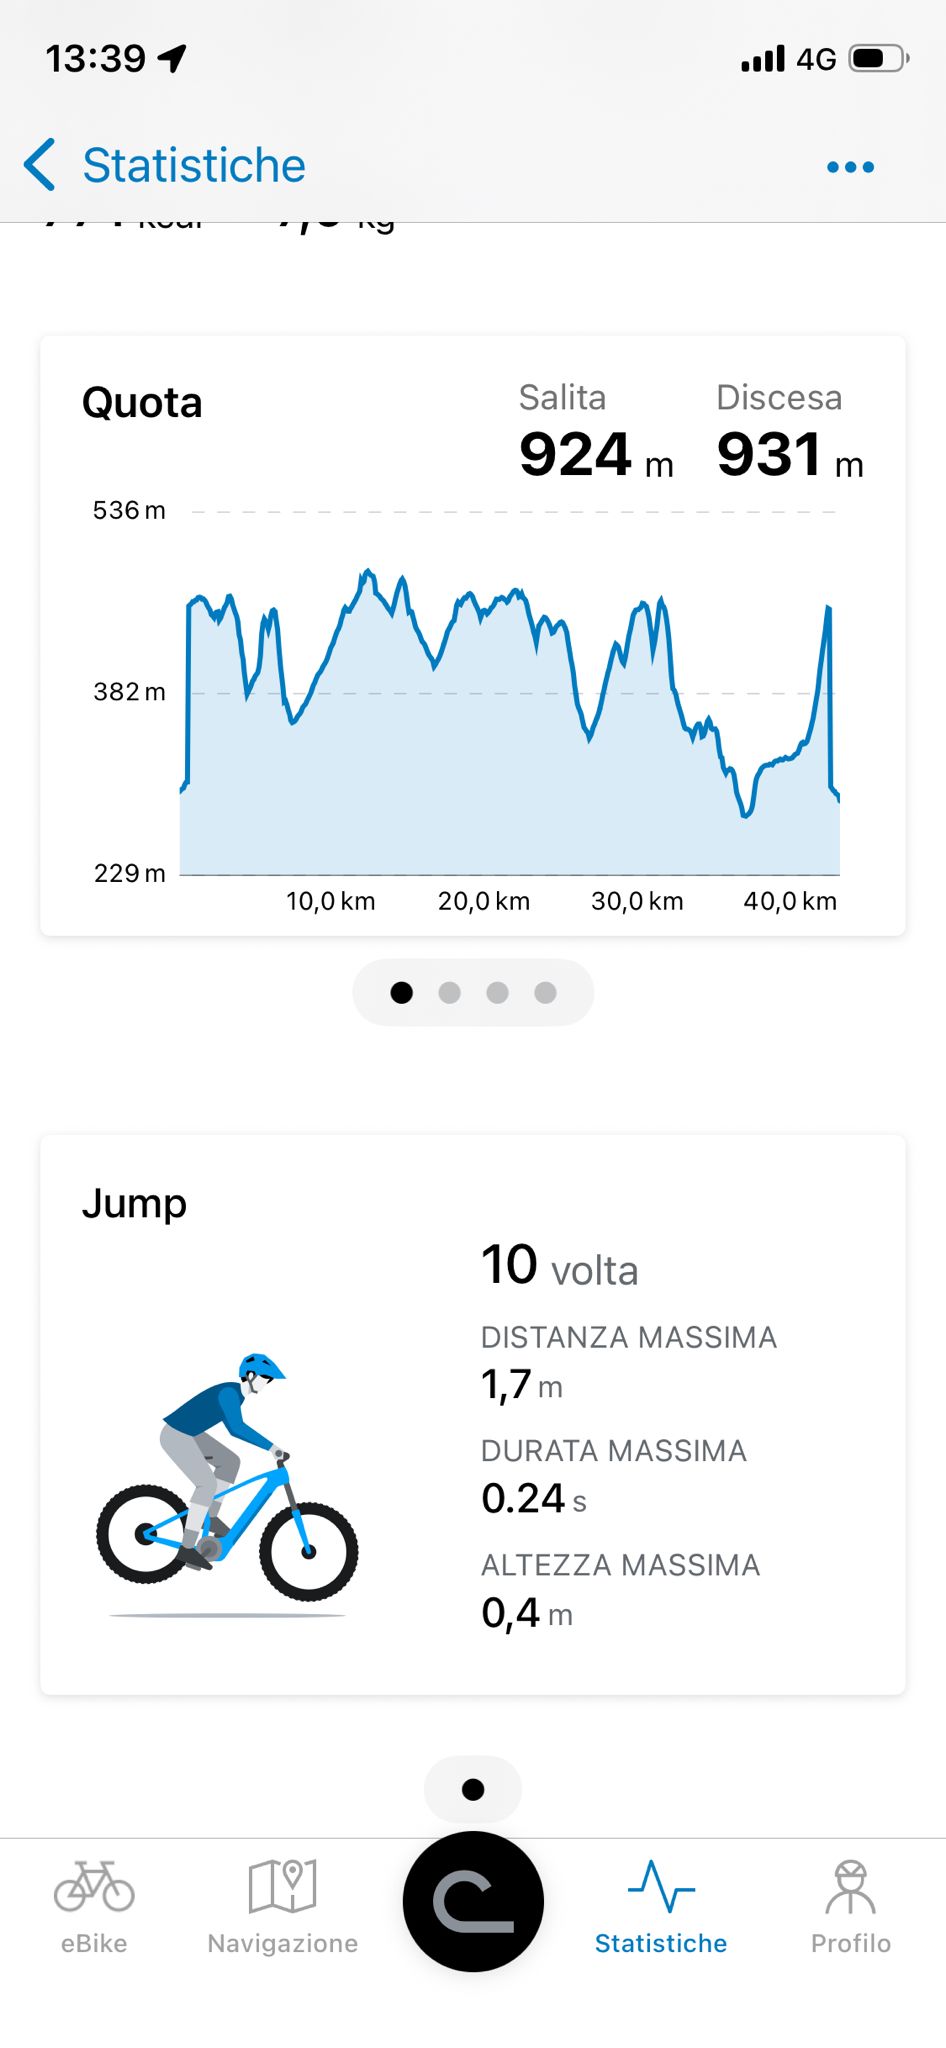Tap the Quota chart title

tap(142, 403)
